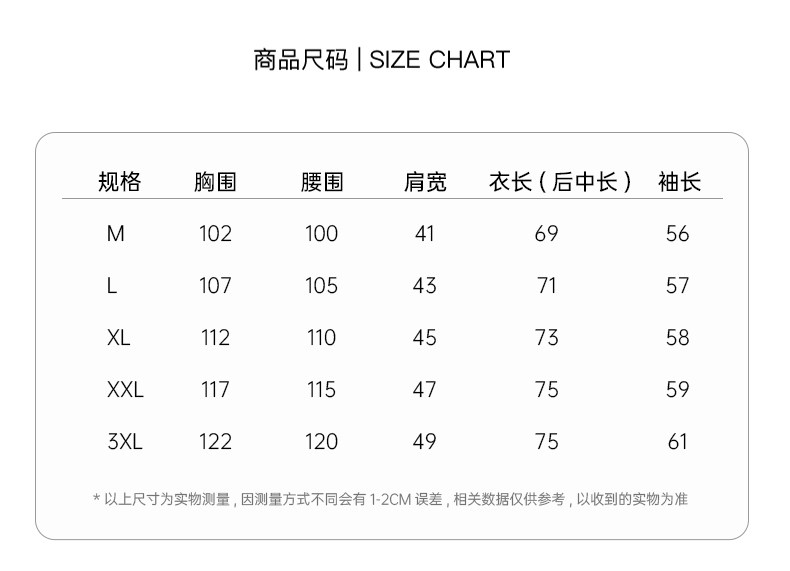Select chest value 122 in the 3XL row
Viewport: 790px width, 571px height.
click(215, 442)
